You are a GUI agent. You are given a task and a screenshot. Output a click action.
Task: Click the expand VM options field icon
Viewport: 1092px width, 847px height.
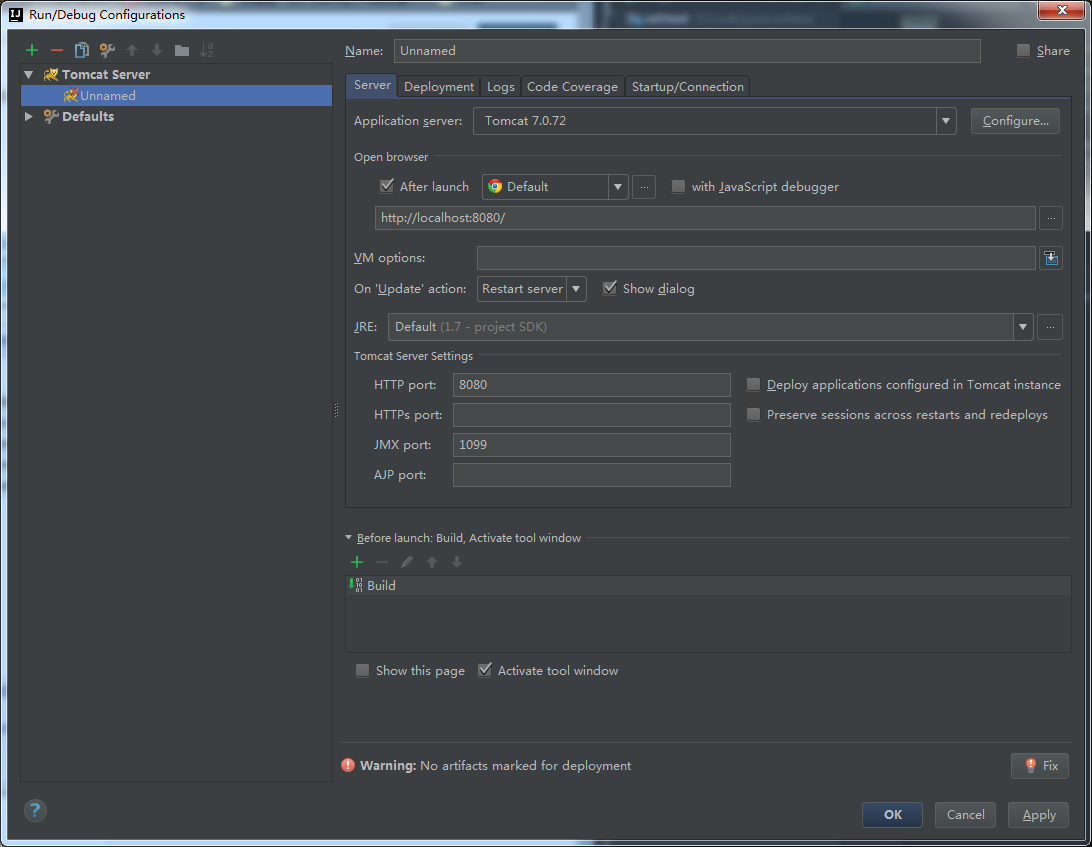tap(1050, 258)
